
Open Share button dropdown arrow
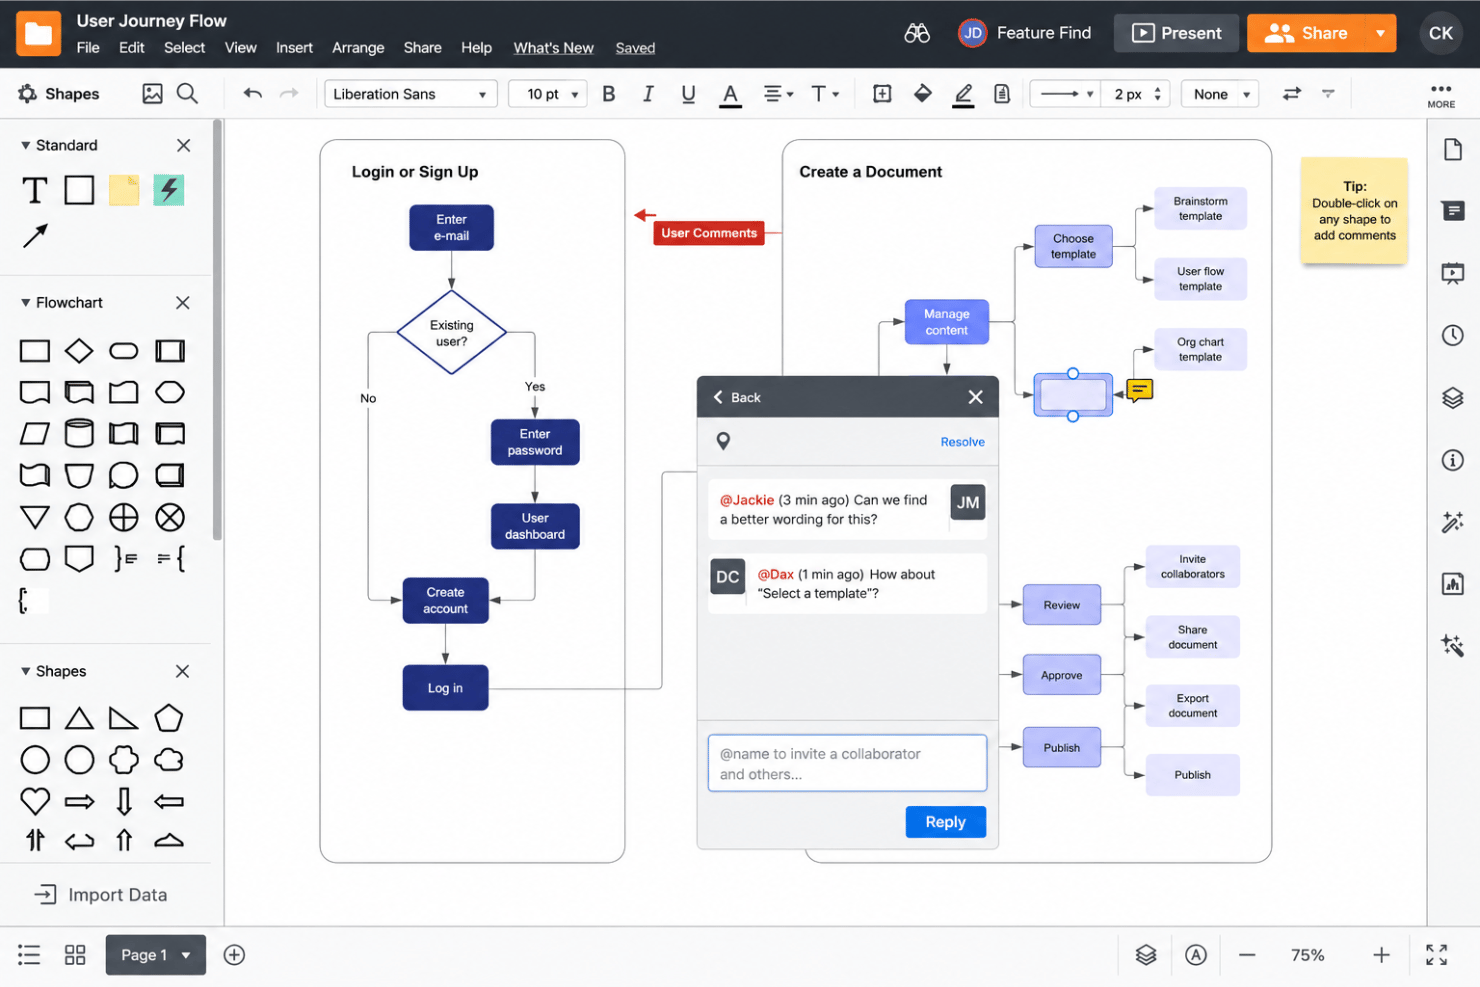pos(1381,33)
